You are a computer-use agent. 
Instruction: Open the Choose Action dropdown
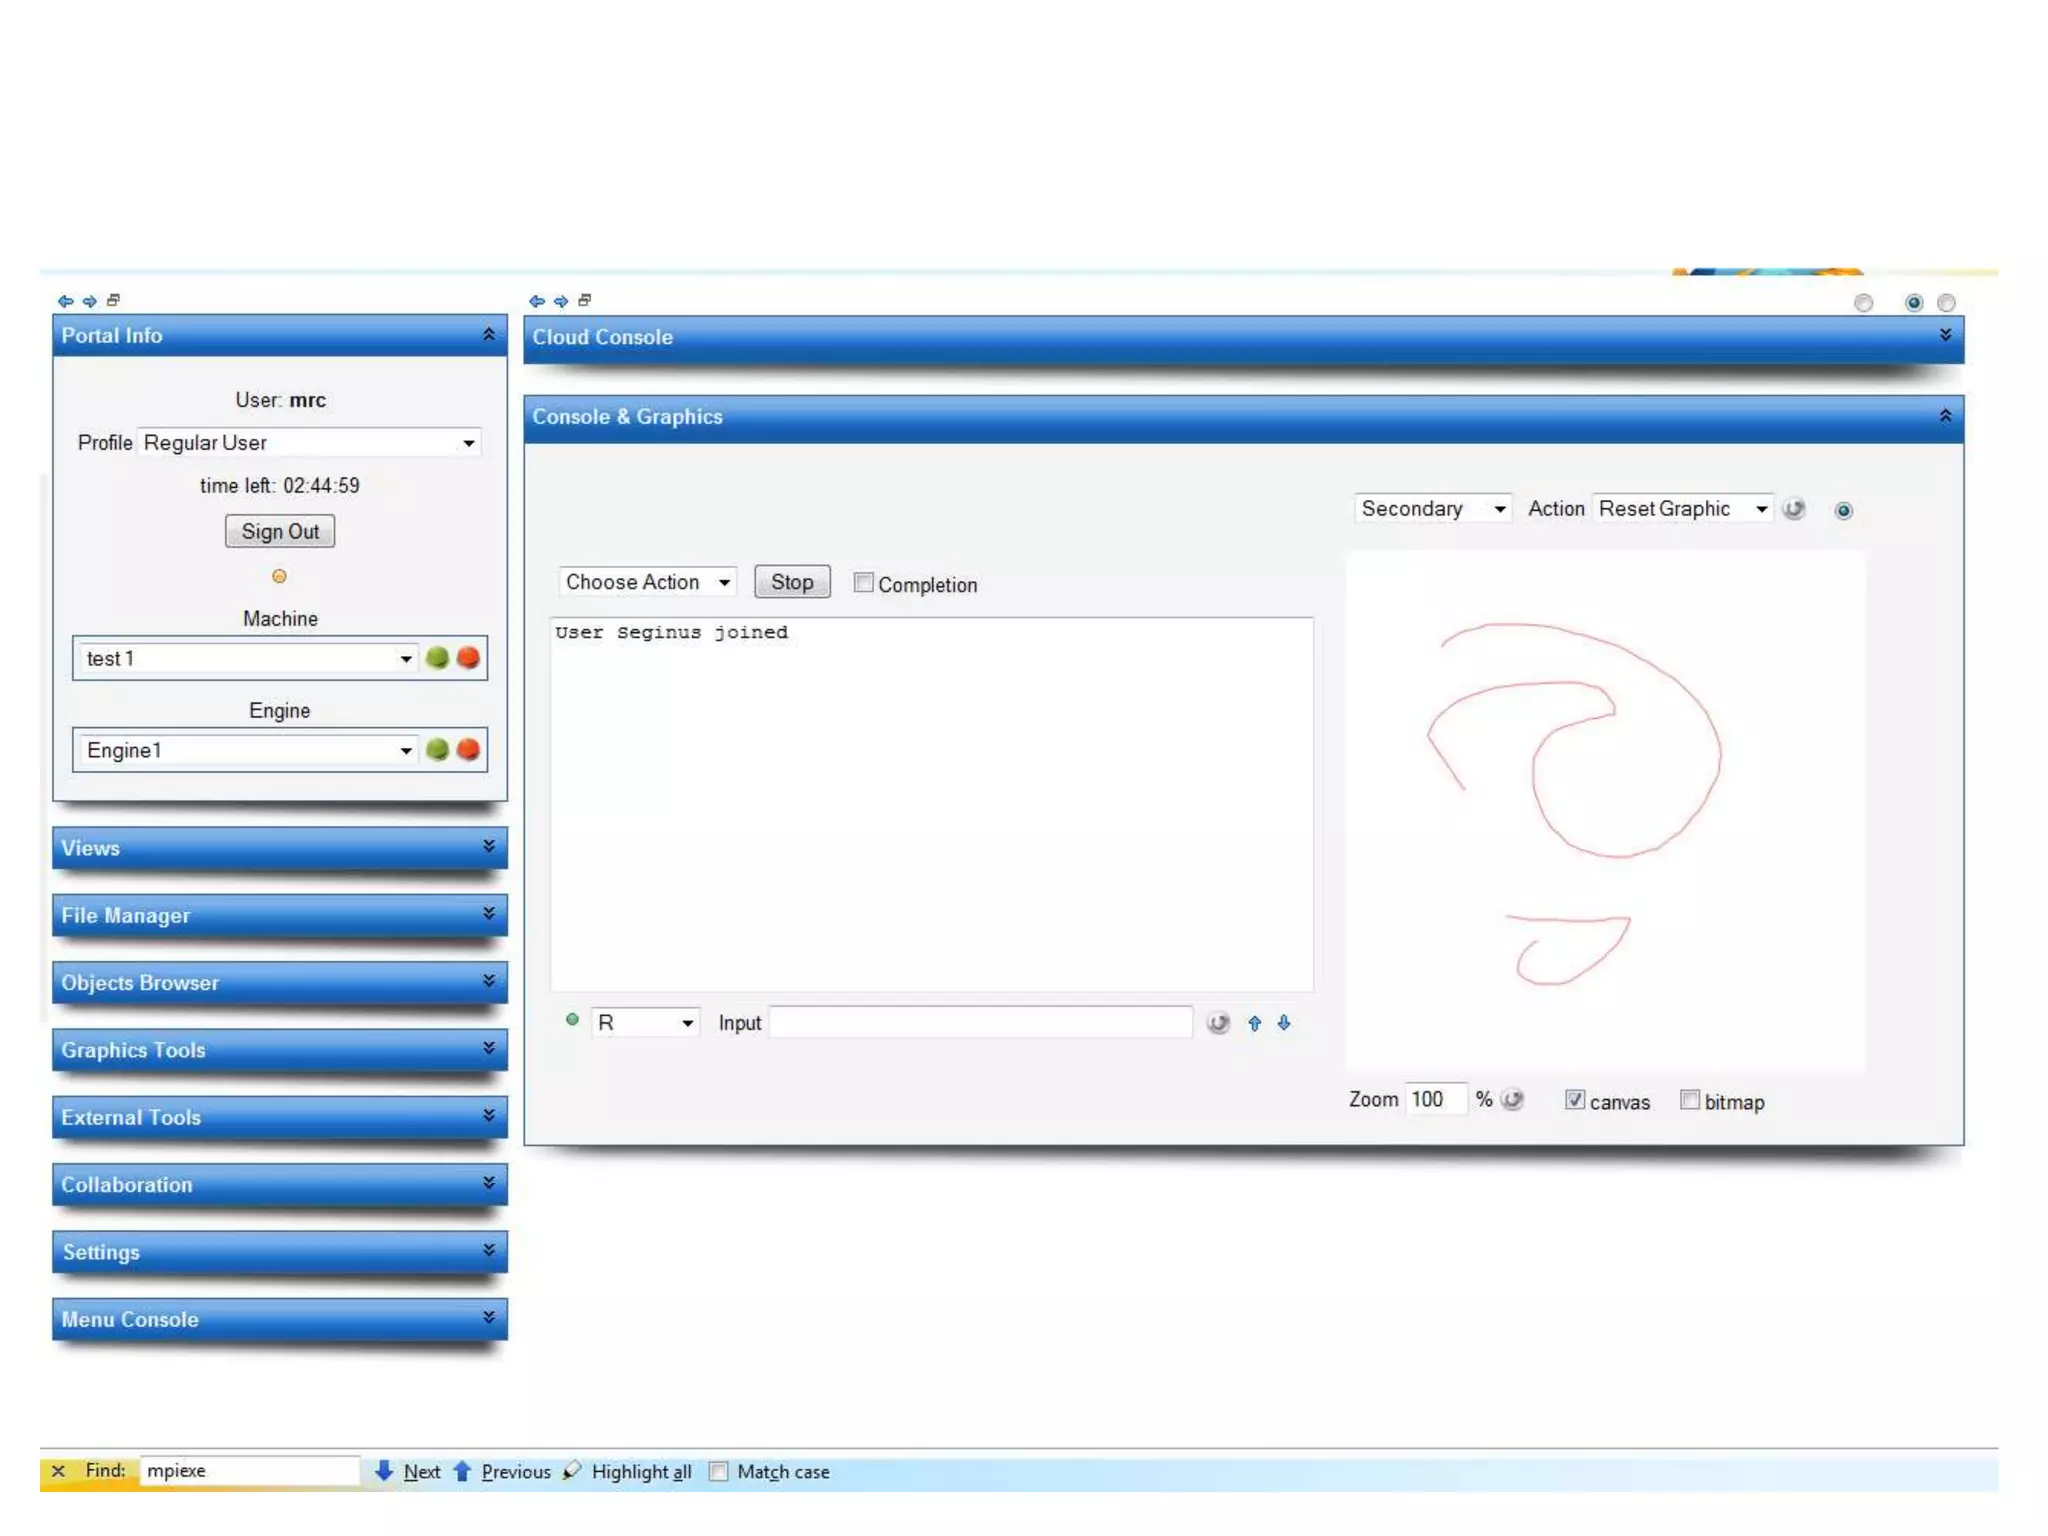647,582
